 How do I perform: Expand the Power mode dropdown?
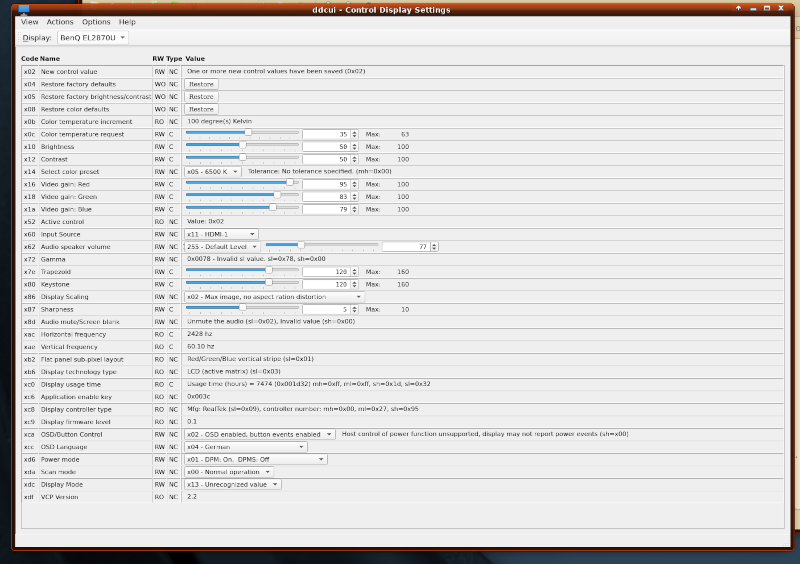(255, 459)
